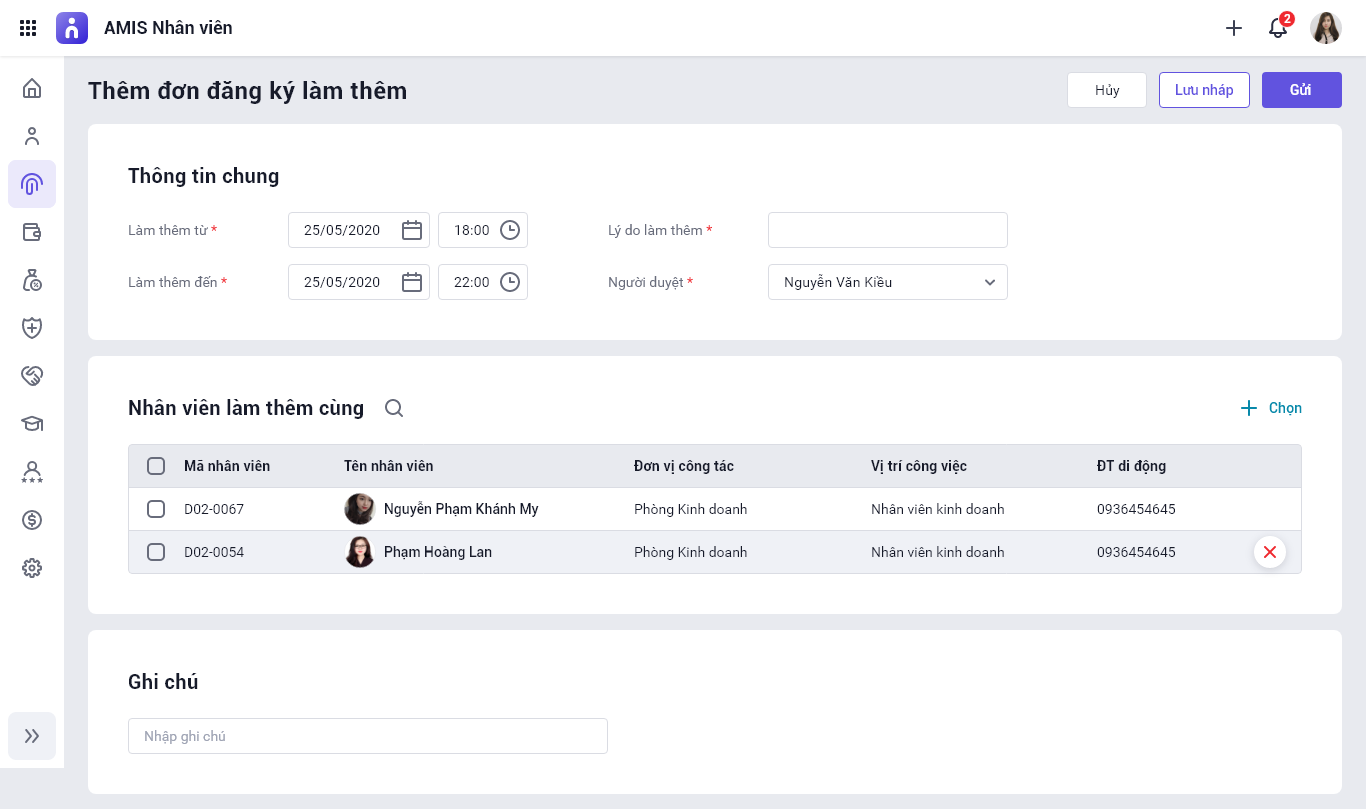Viewport: 1366px width, 809px height.
Task: Check the box for employee D02-0067
Action: [x=156, y=509]
